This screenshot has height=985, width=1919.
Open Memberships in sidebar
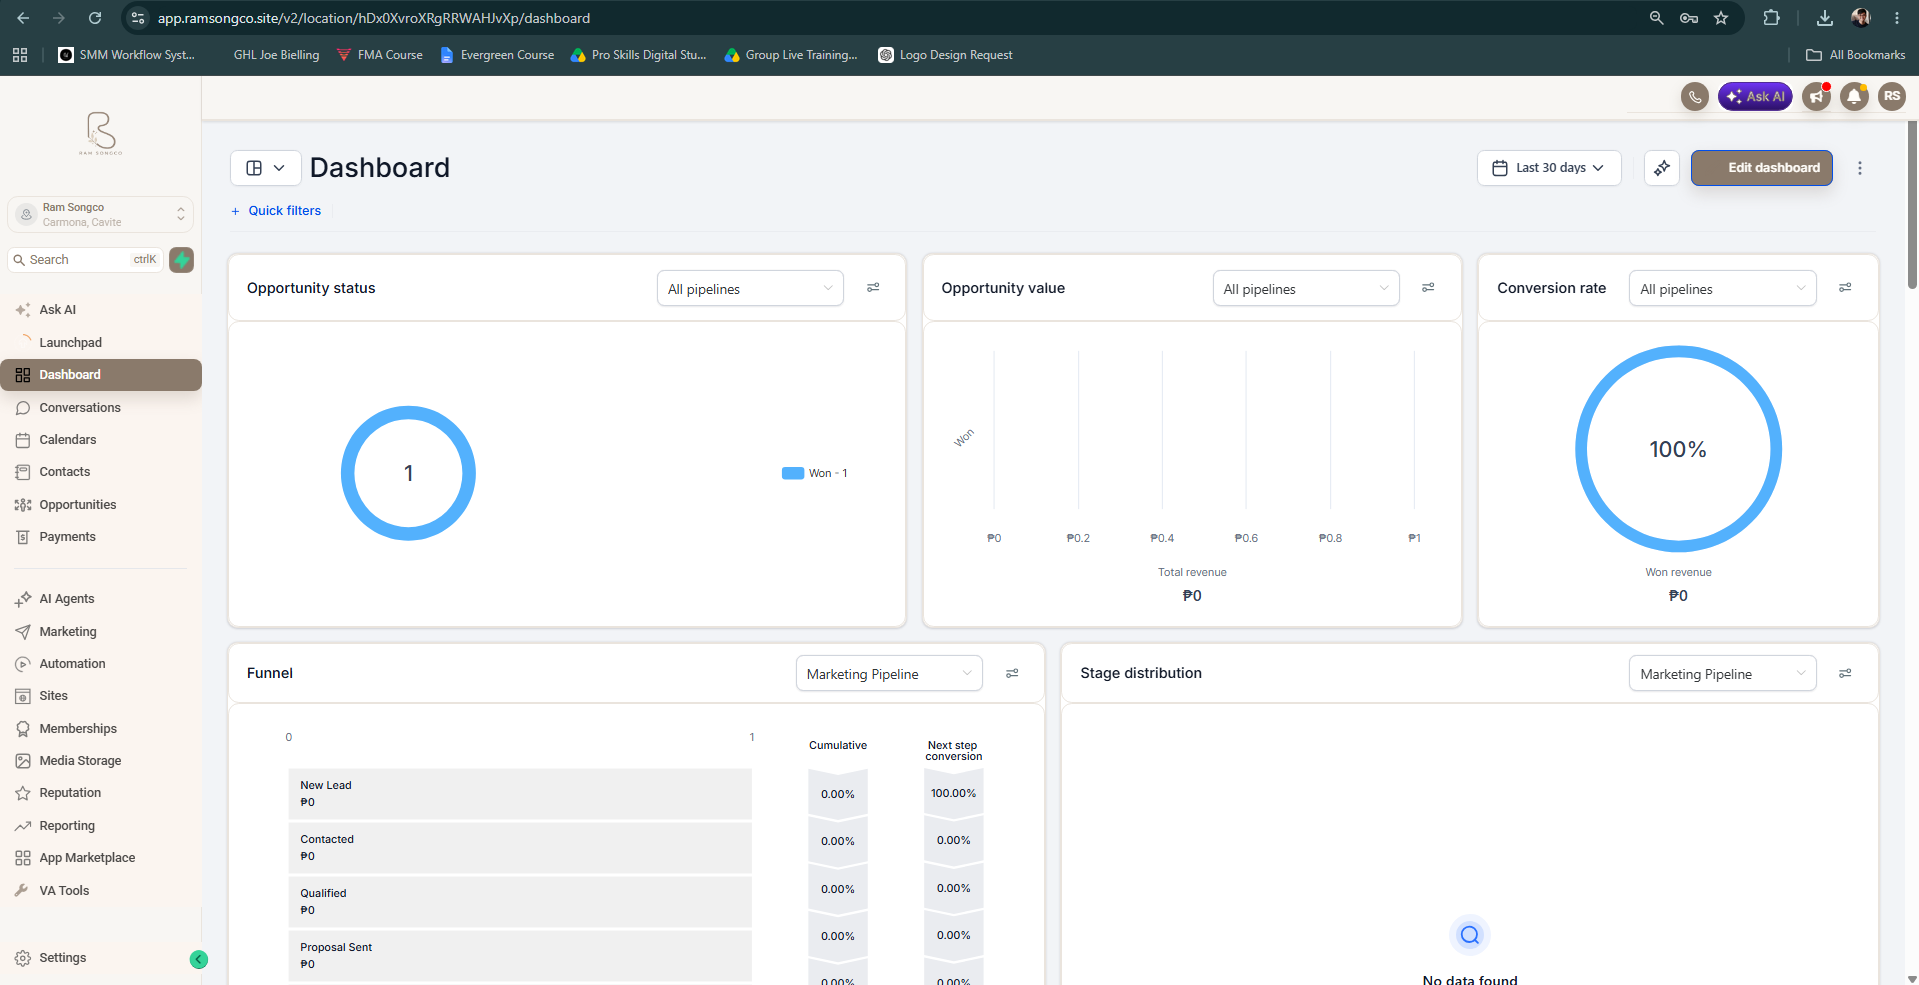[100, 729]
